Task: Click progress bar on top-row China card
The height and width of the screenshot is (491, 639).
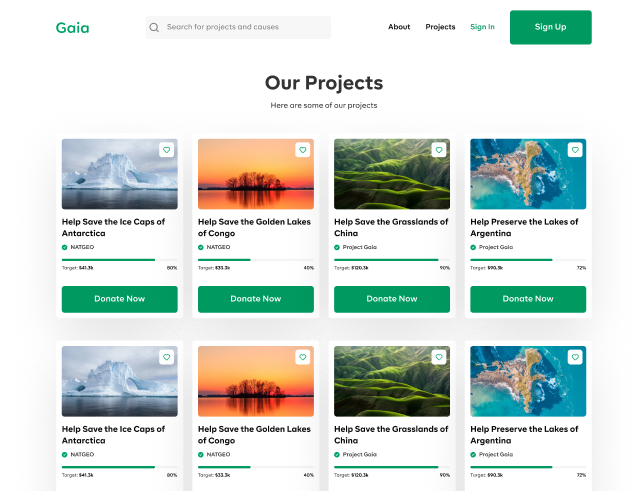Action: (392, 260)
